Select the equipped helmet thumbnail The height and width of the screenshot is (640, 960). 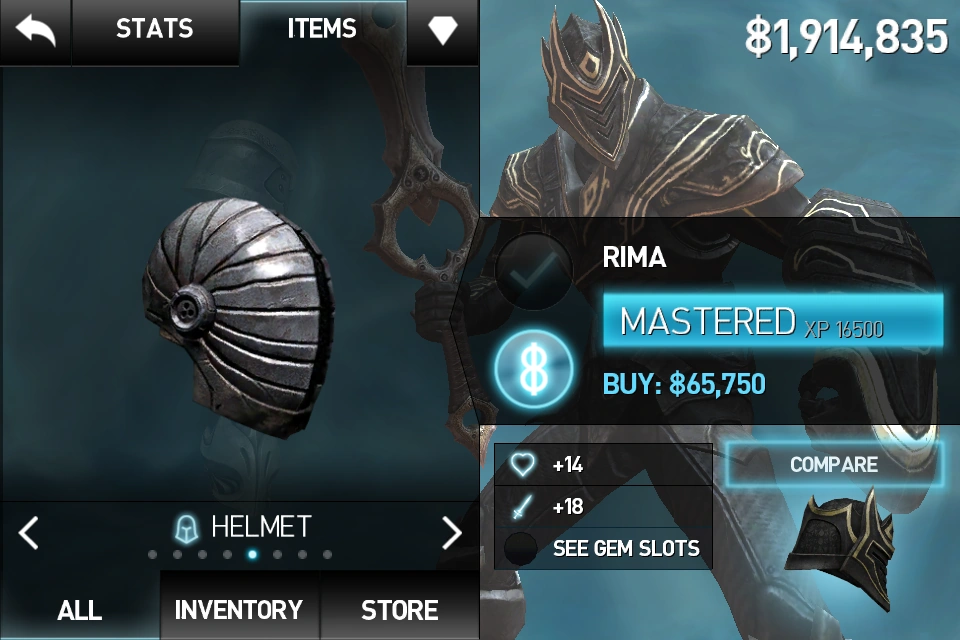840,553
